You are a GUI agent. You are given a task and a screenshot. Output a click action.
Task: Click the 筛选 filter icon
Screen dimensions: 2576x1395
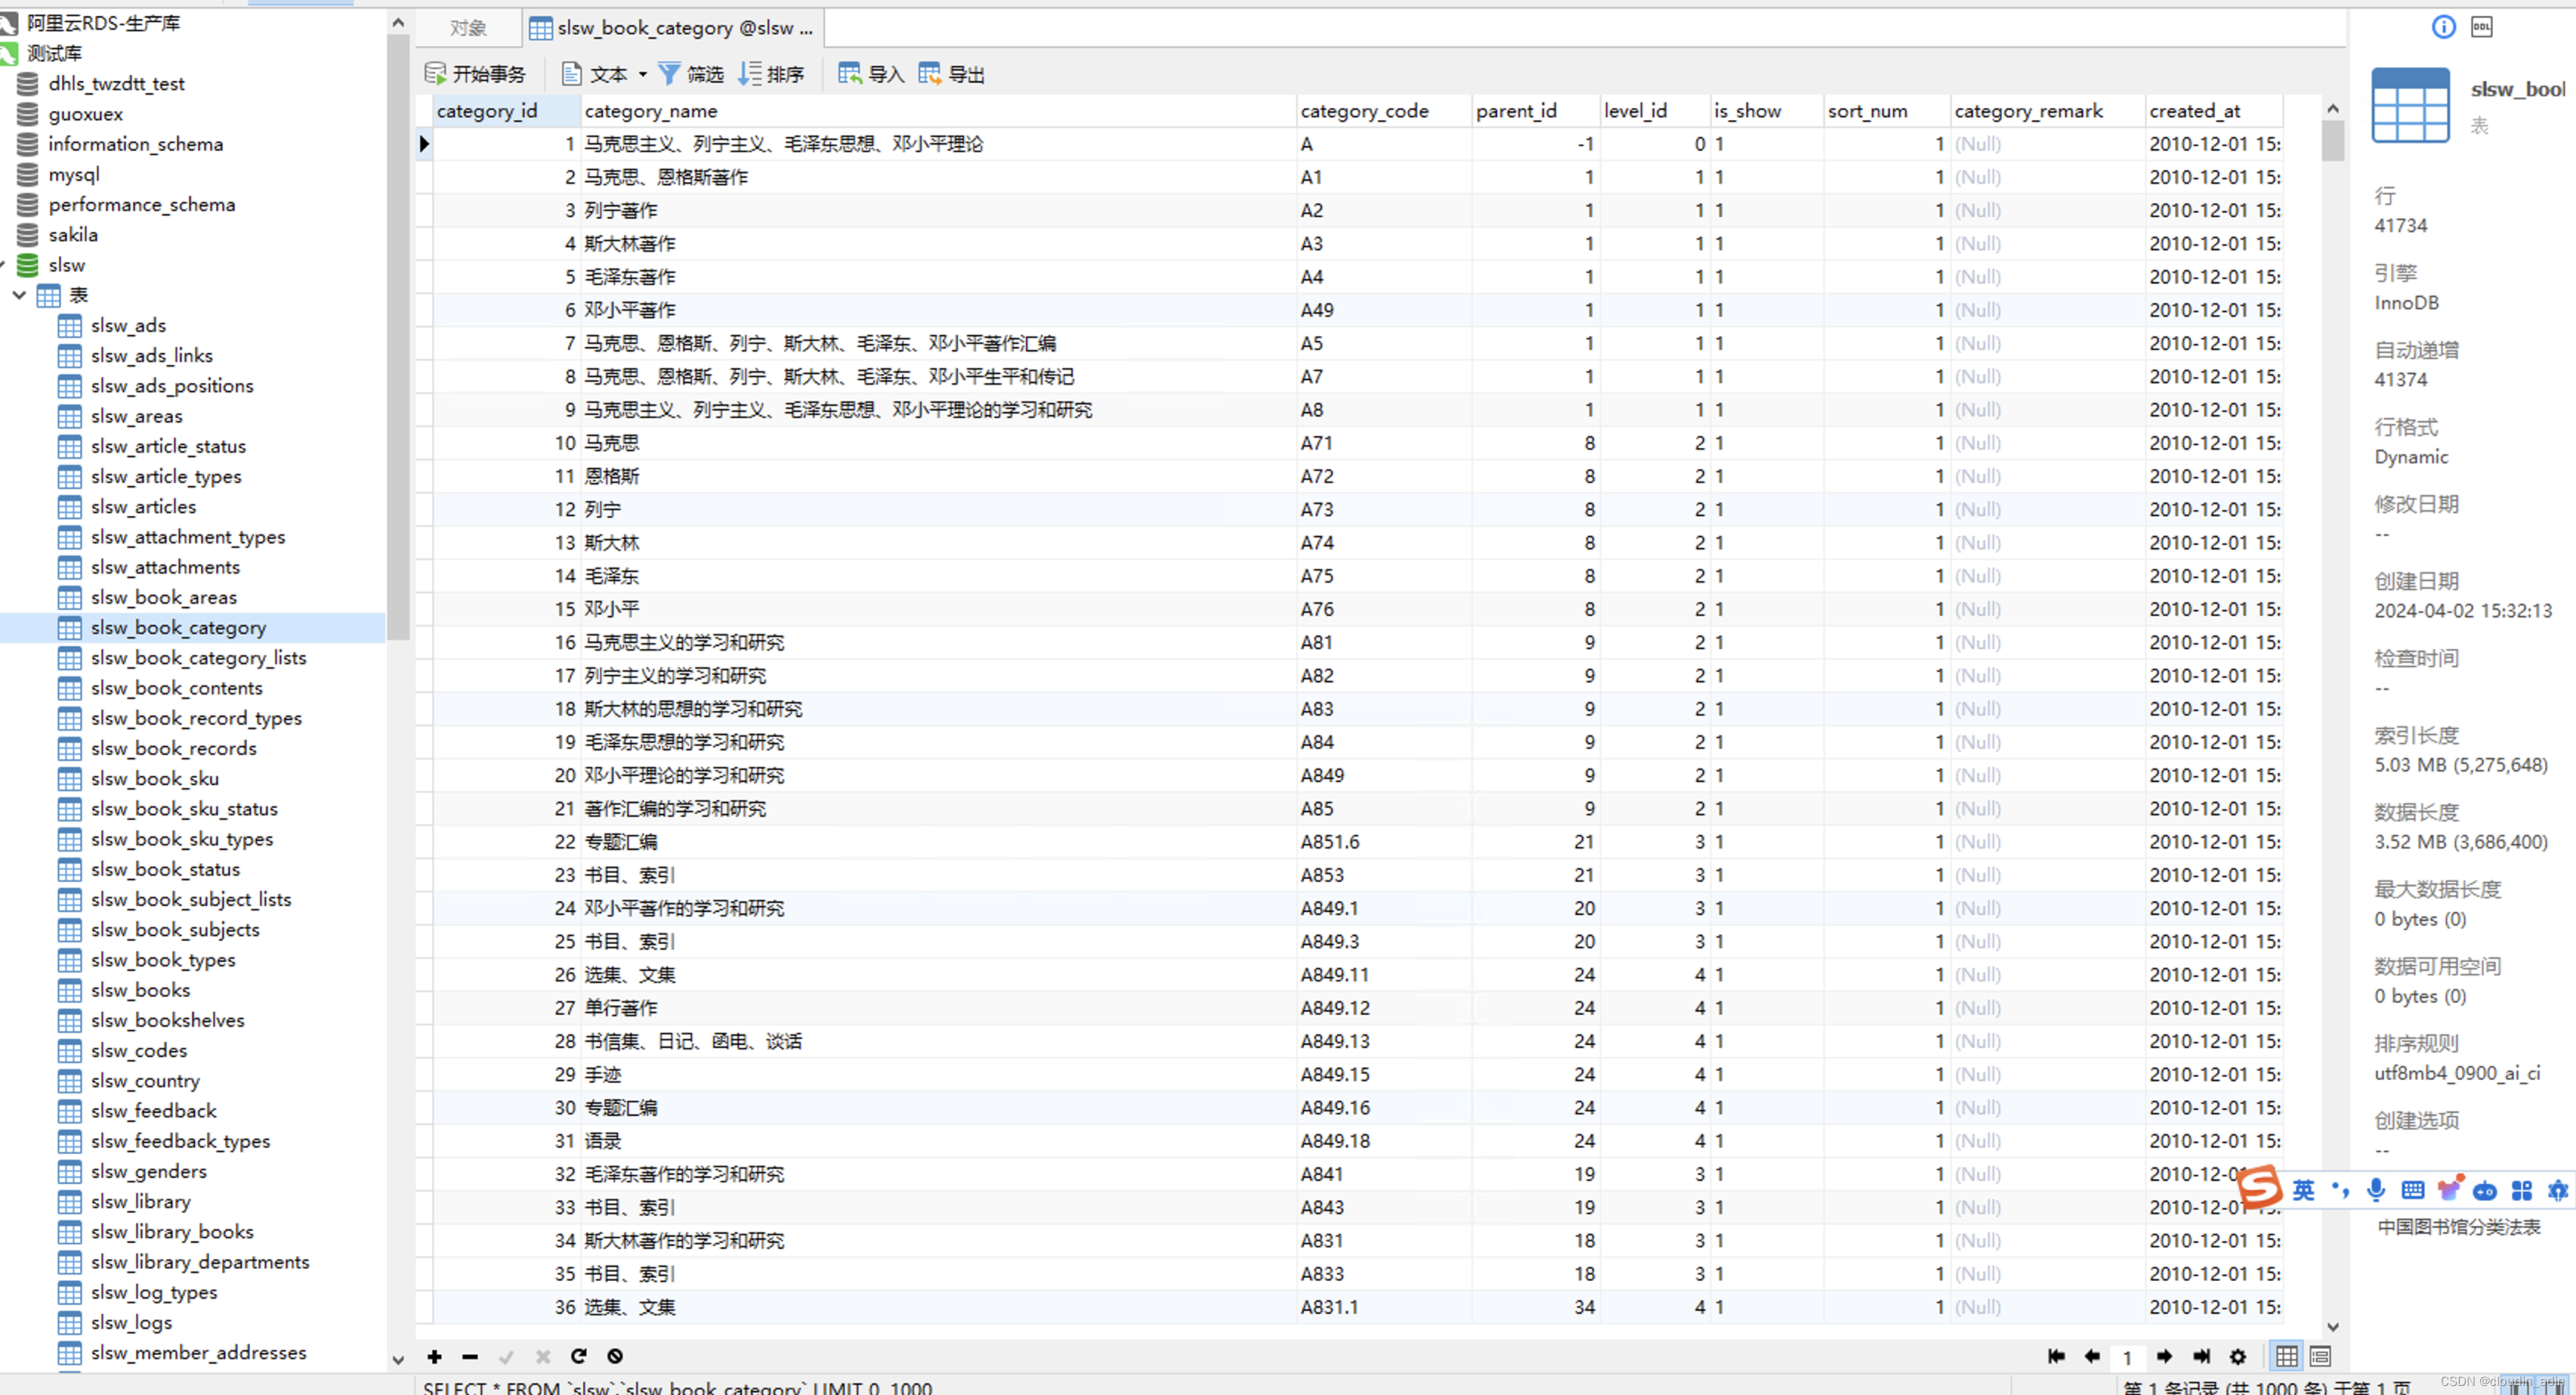669,74
